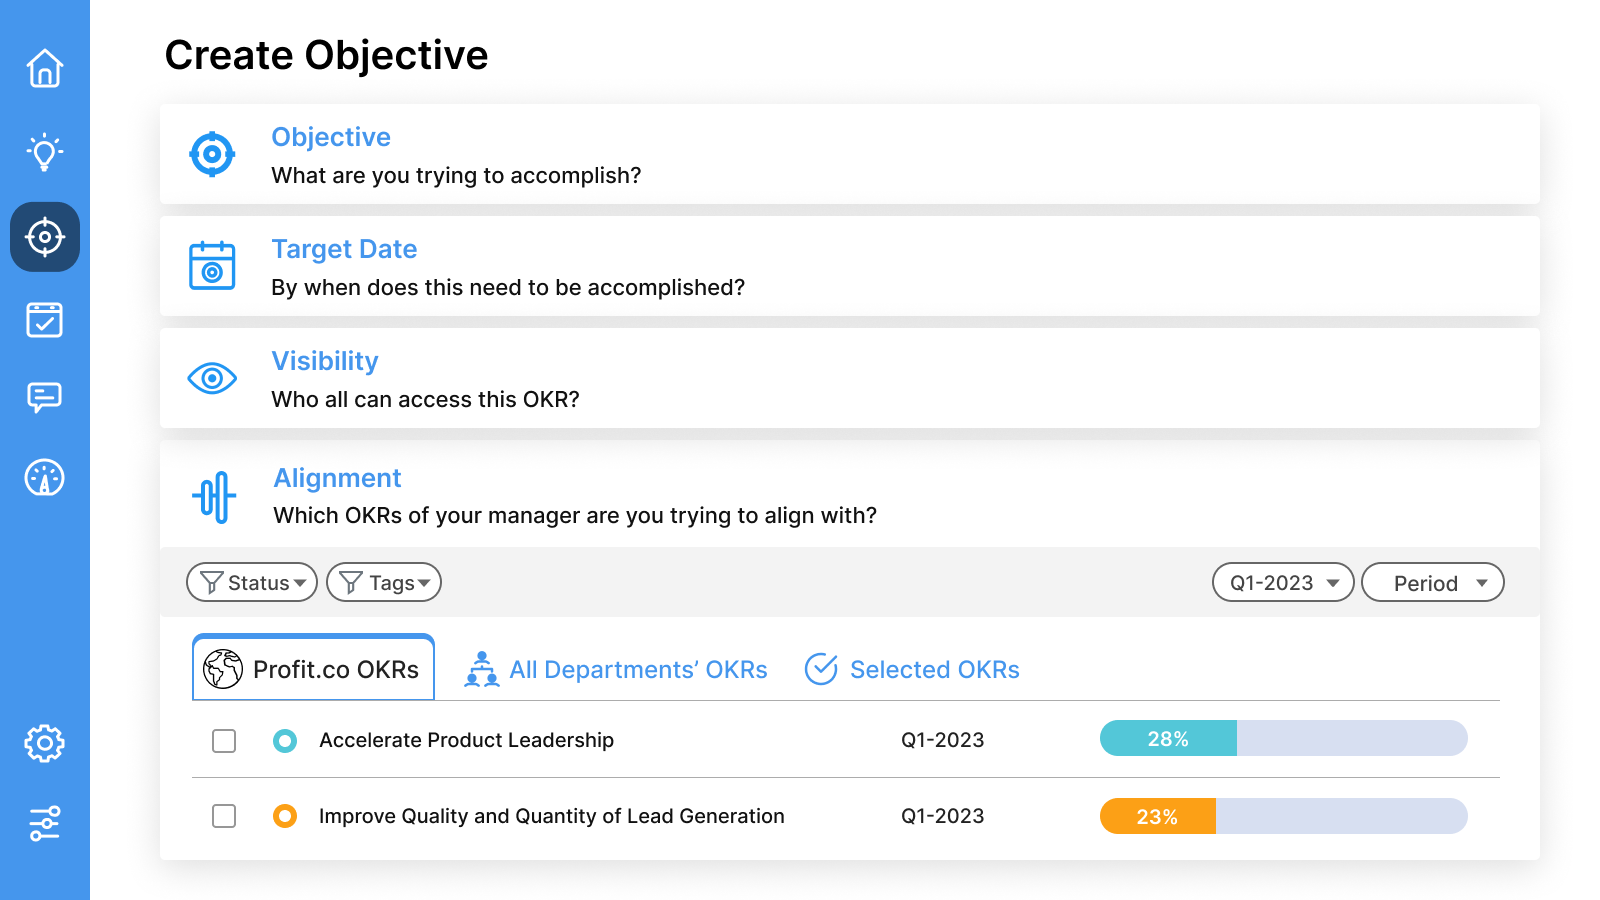Click the Target Date heading
Viewport: 1600px width, 900px height.
(344, 249)
